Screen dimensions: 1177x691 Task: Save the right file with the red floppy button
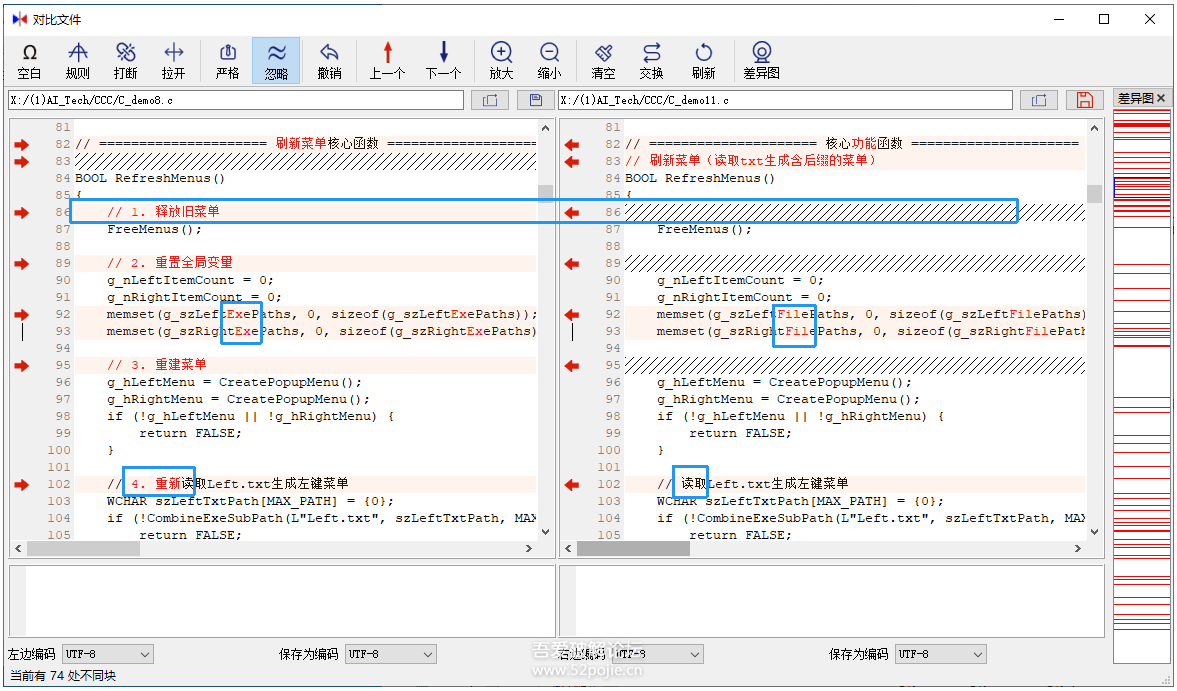click(1085, 99)
